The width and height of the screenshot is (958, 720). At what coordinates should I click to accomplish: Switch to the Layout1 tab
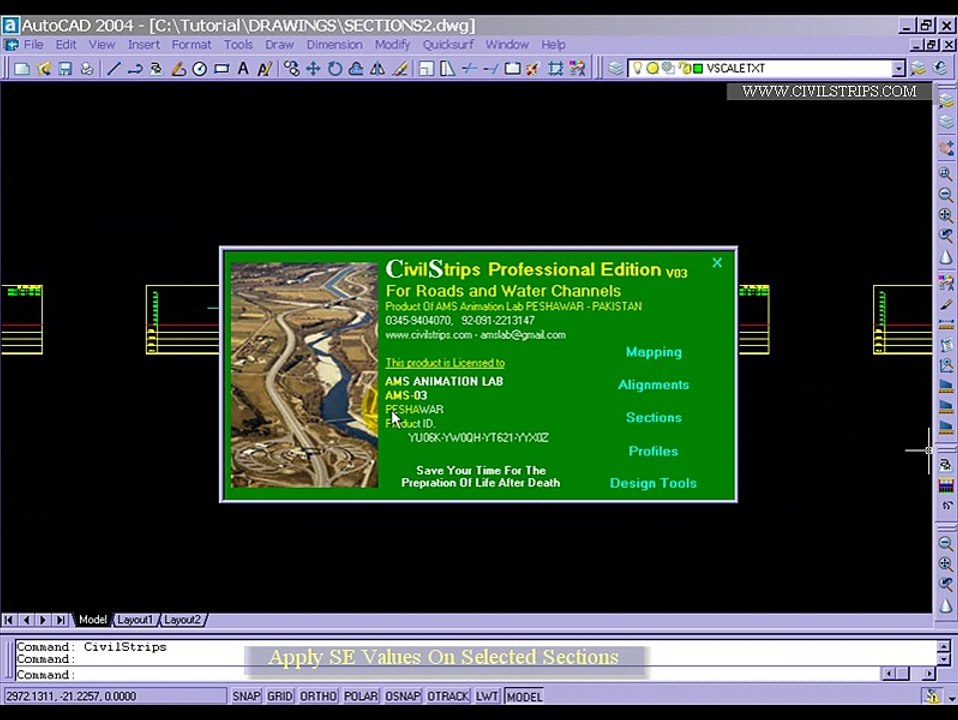pos(134,620)
